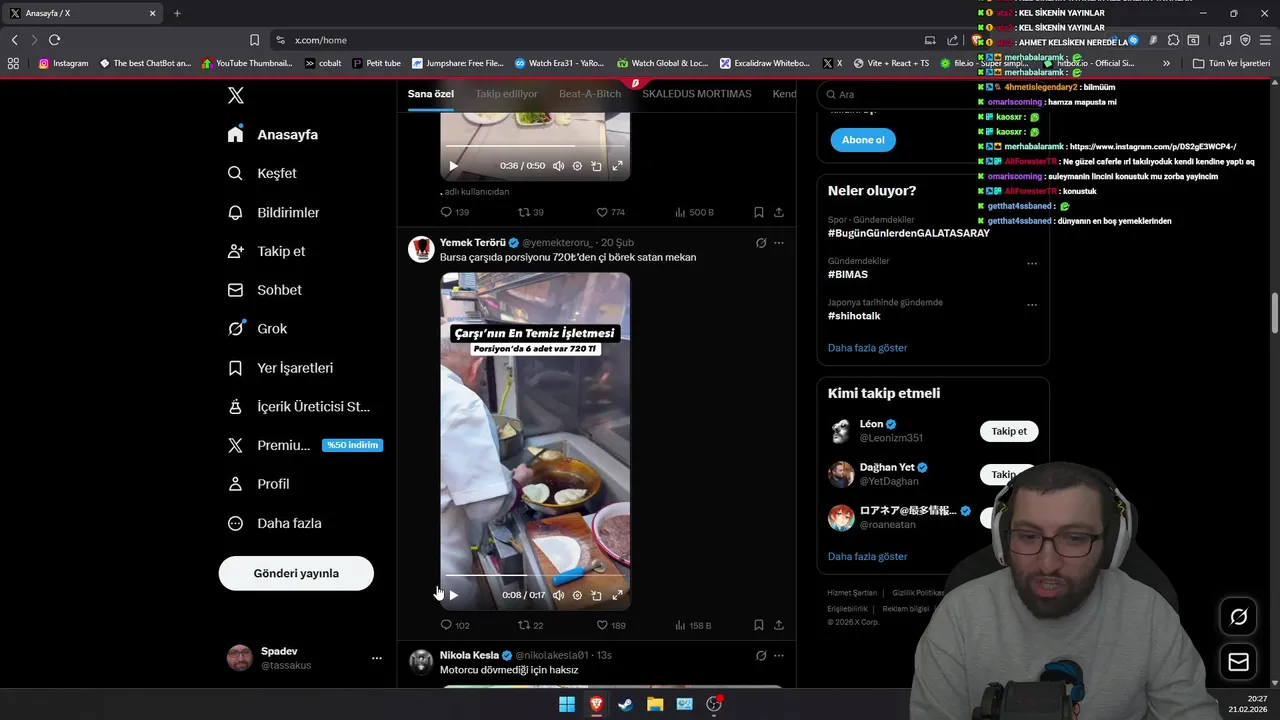Open İçerik Üreticisi Stüdyosu in the sidebar

tap(300, 407)
